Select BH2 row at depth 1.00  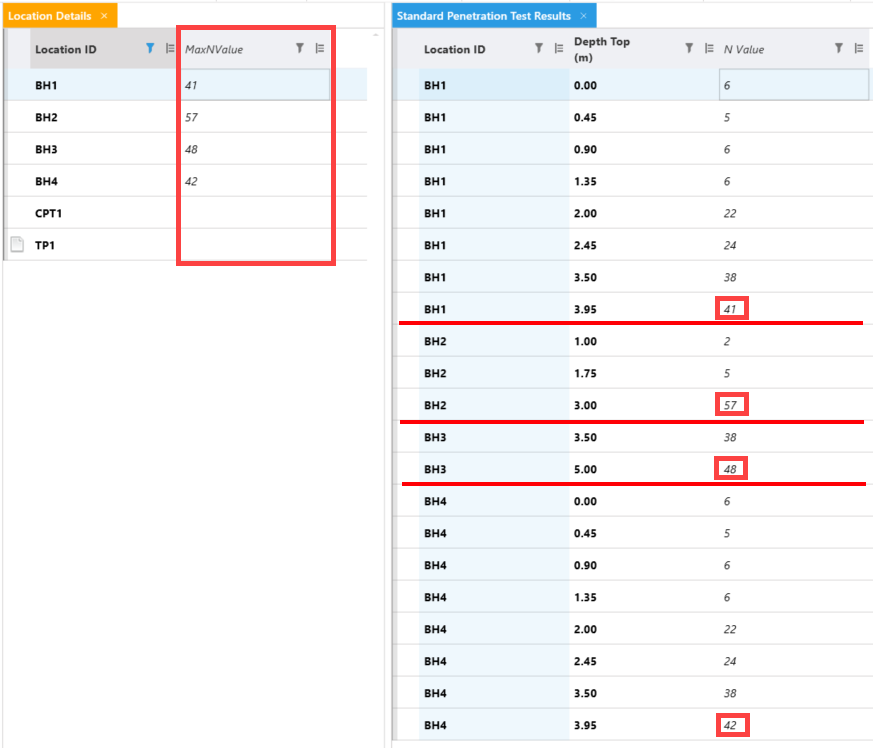coord(632,341)
